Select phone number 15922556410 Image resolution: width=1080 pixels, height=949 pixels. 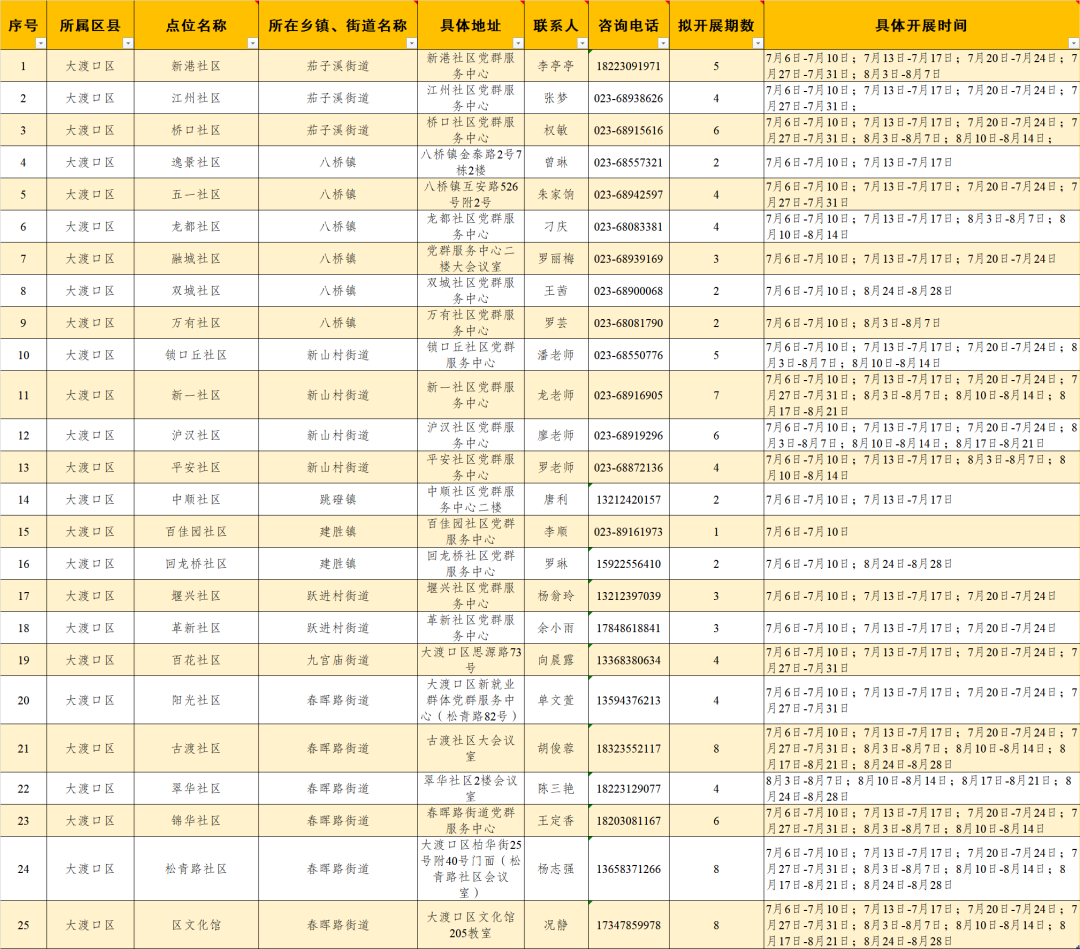pyautogui.click(x=628, y=564)
